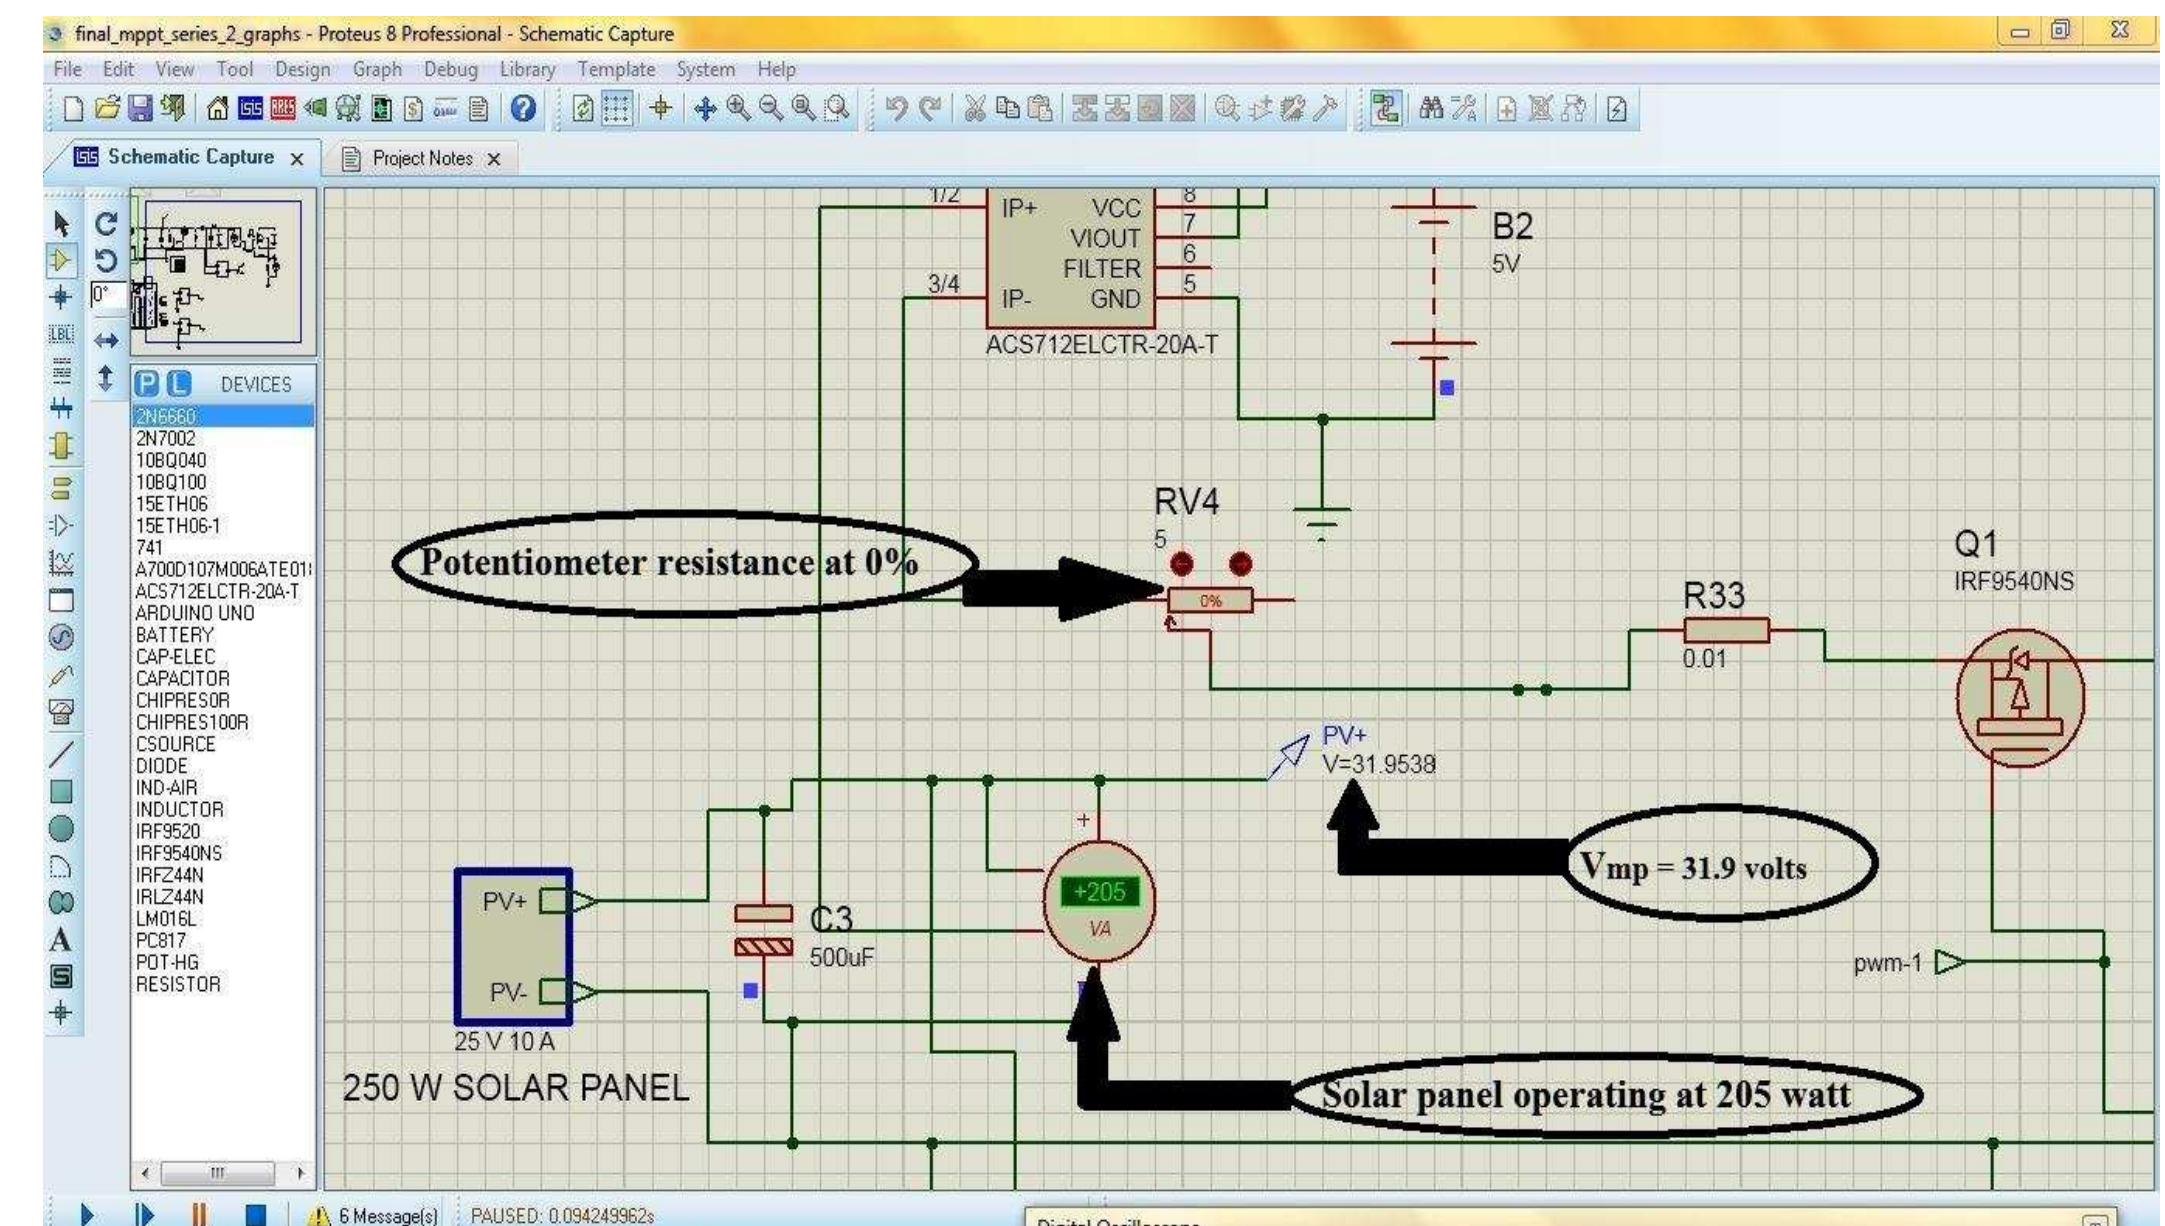Open the Debug menu
Screen dimensions: 2165x1226
coord(452,72)
